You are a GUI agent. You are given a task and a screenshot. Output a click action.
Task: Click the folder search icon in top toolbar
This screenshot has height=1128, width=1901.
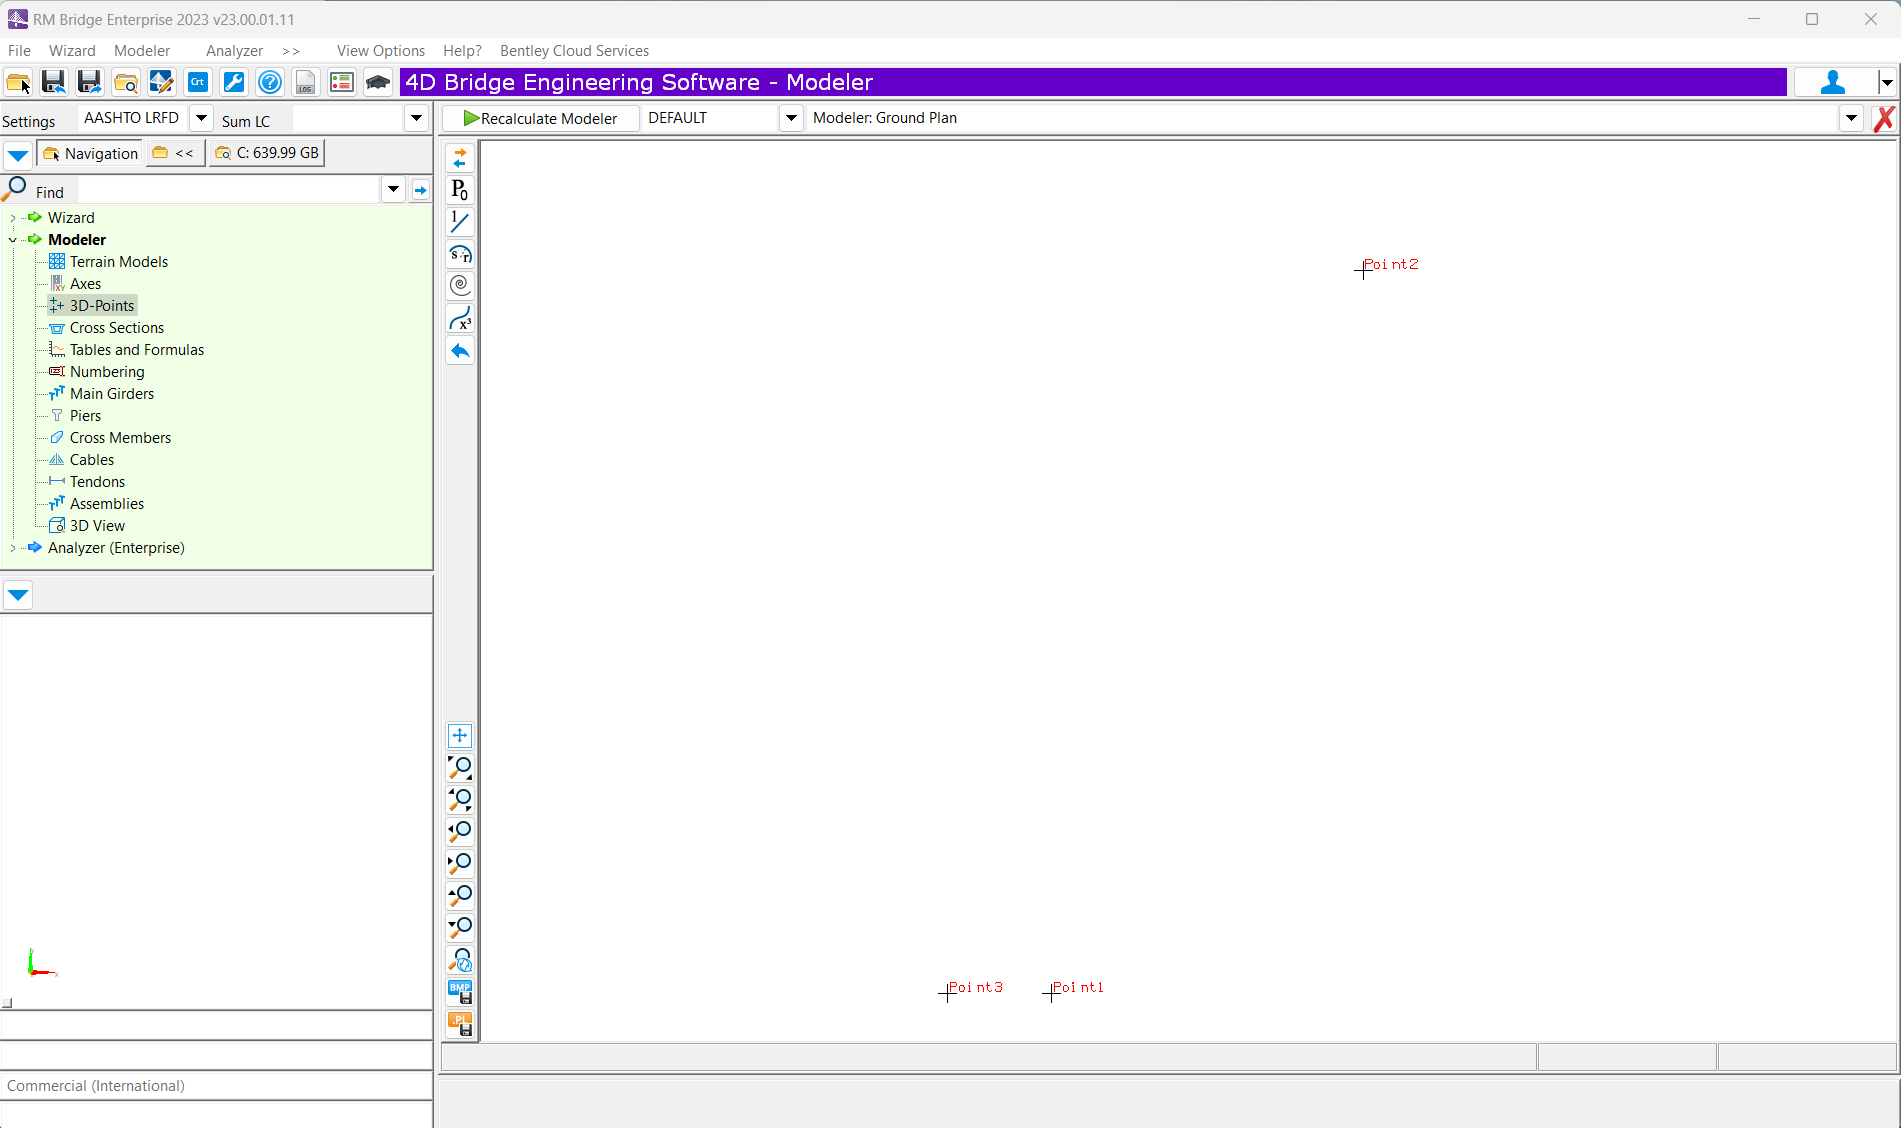pos(126,83)
